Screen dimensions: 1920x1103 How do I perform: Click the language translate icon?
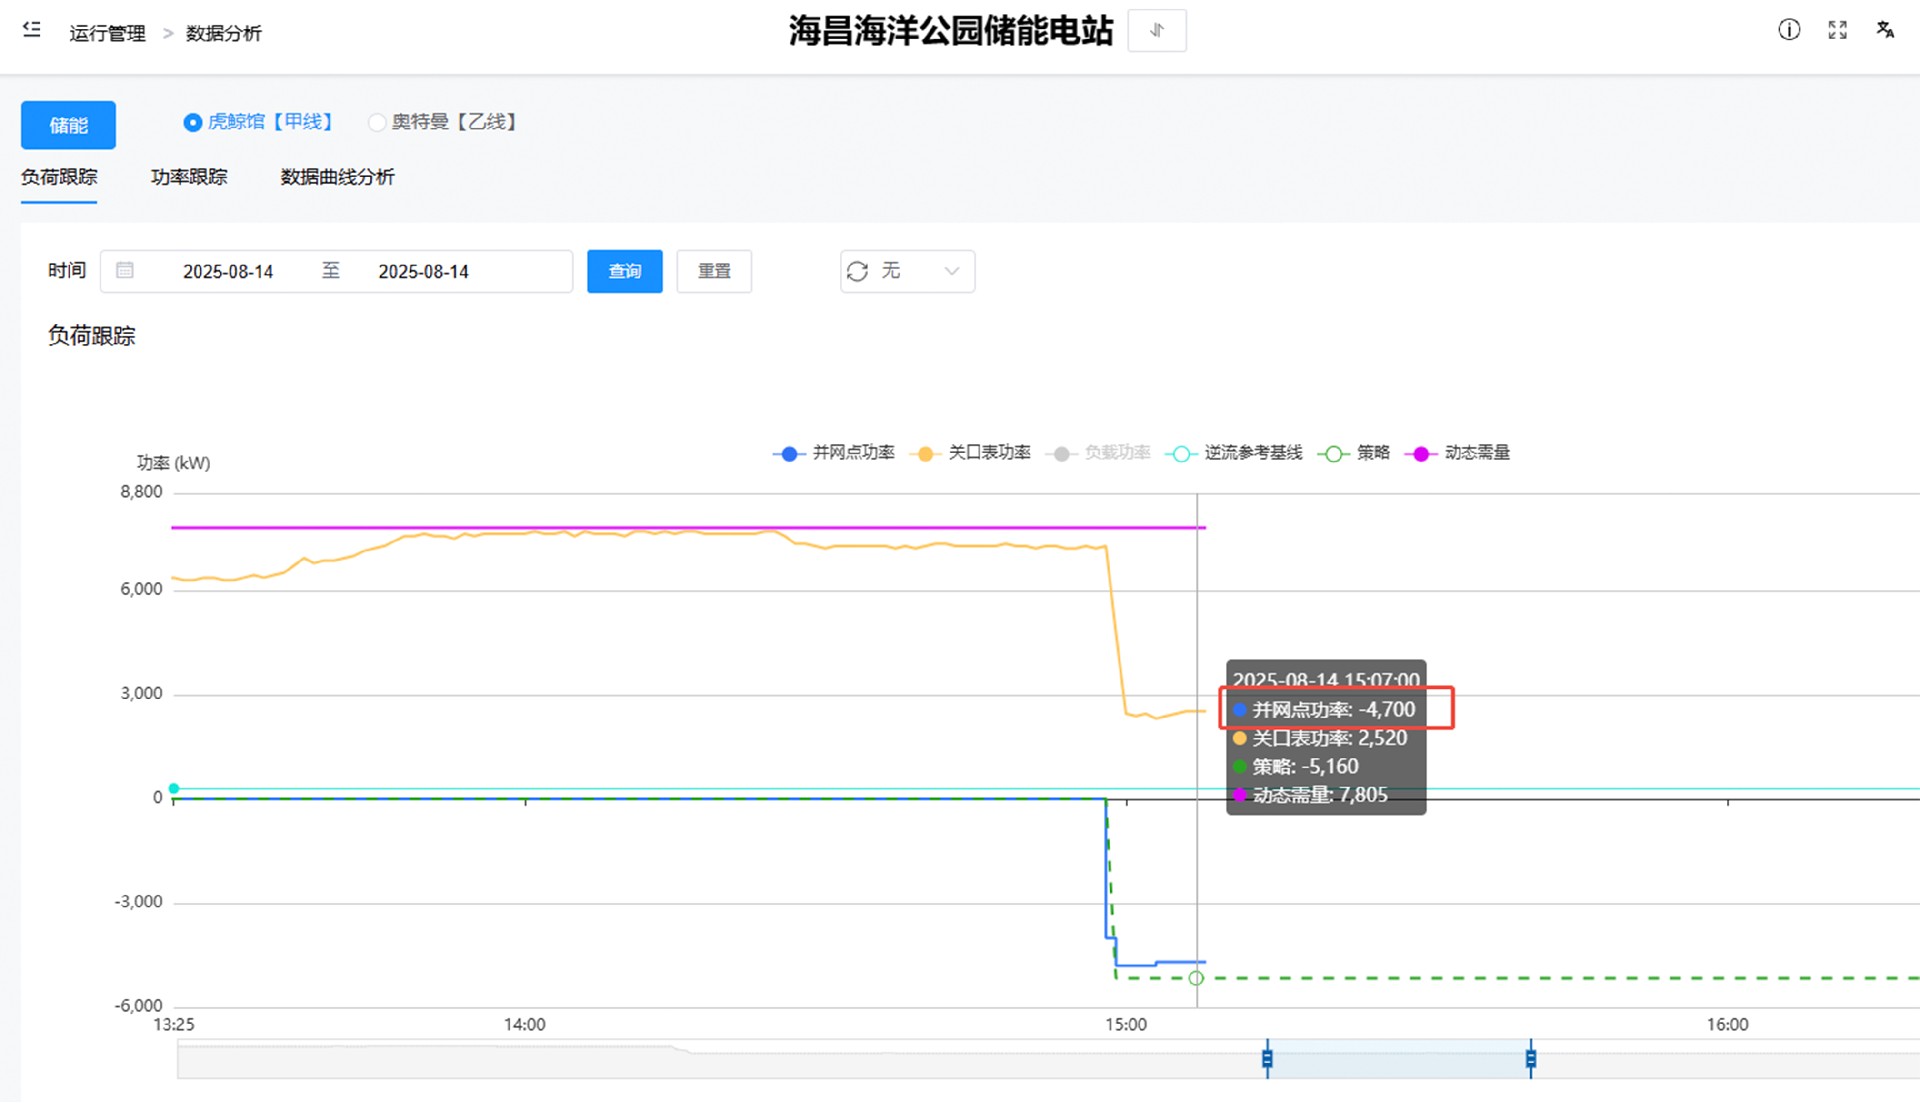click(x=1885, y=30)
